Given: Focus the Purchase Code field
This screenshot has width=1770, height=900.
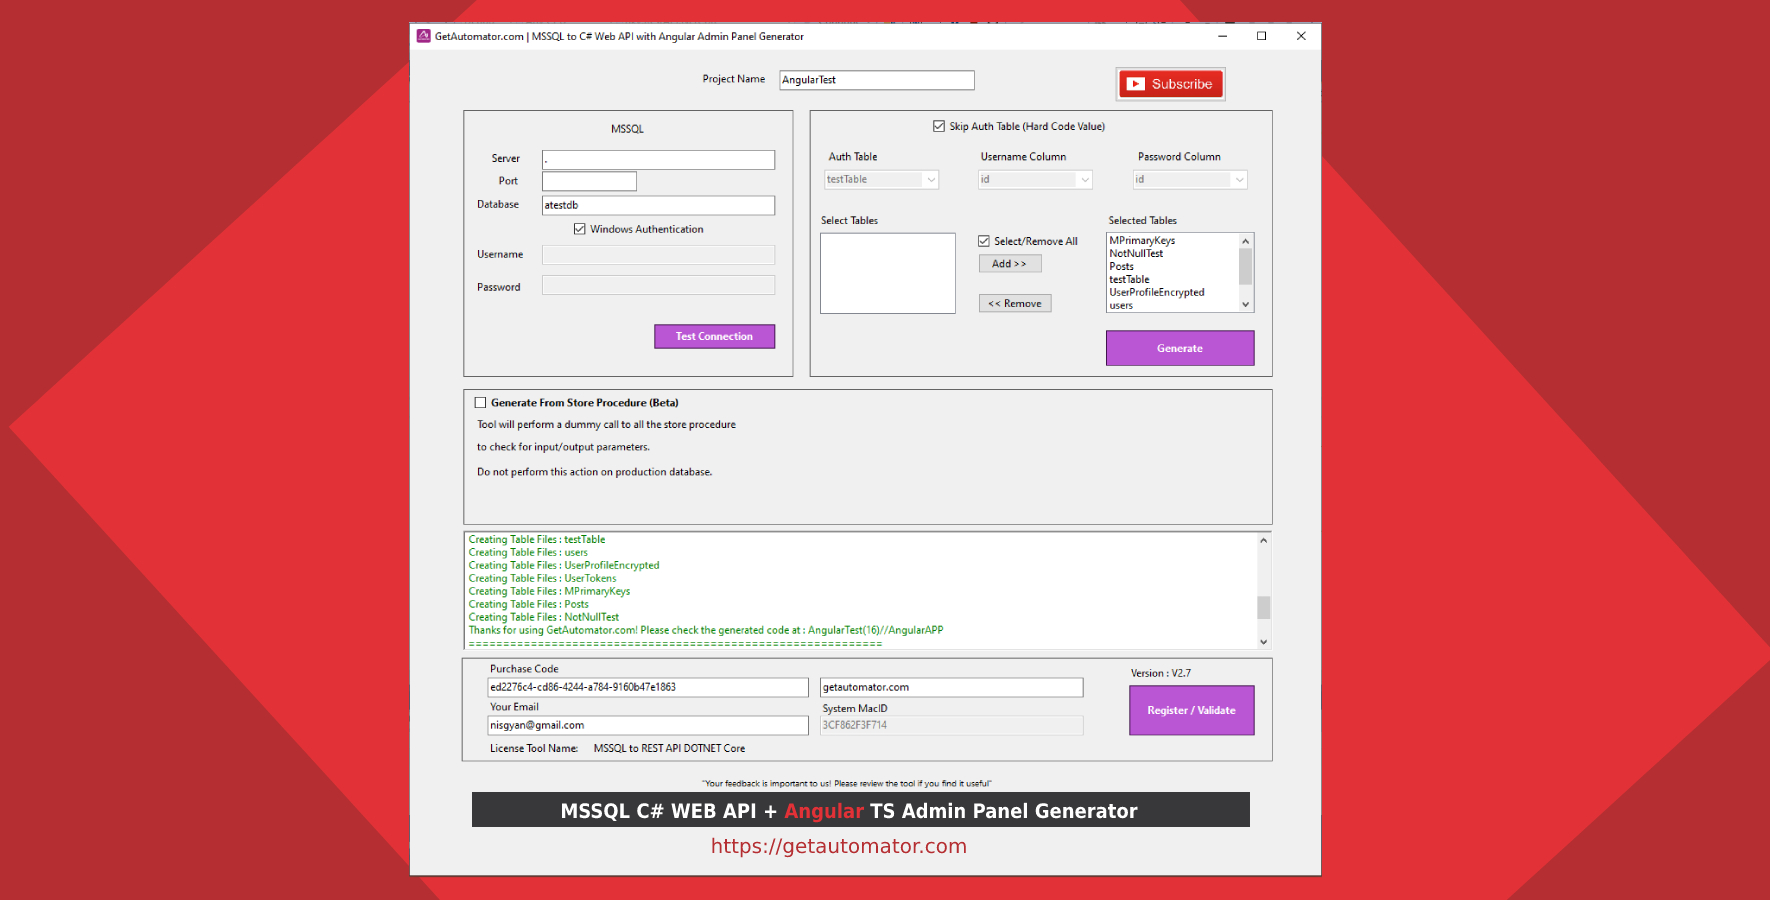Looking at the screenshot, I should pyautogui.click(x=648, y=688).
